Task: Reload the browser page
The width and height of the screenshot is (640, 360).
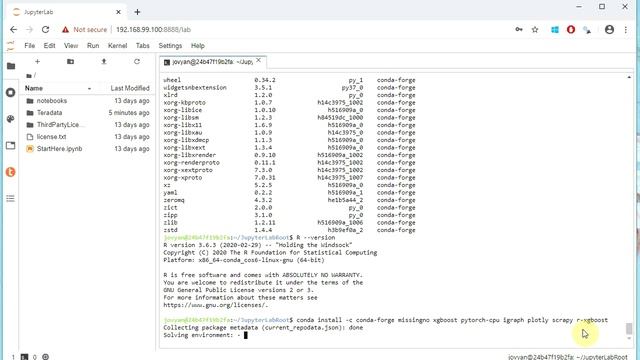Action: [x=45, y=29]
